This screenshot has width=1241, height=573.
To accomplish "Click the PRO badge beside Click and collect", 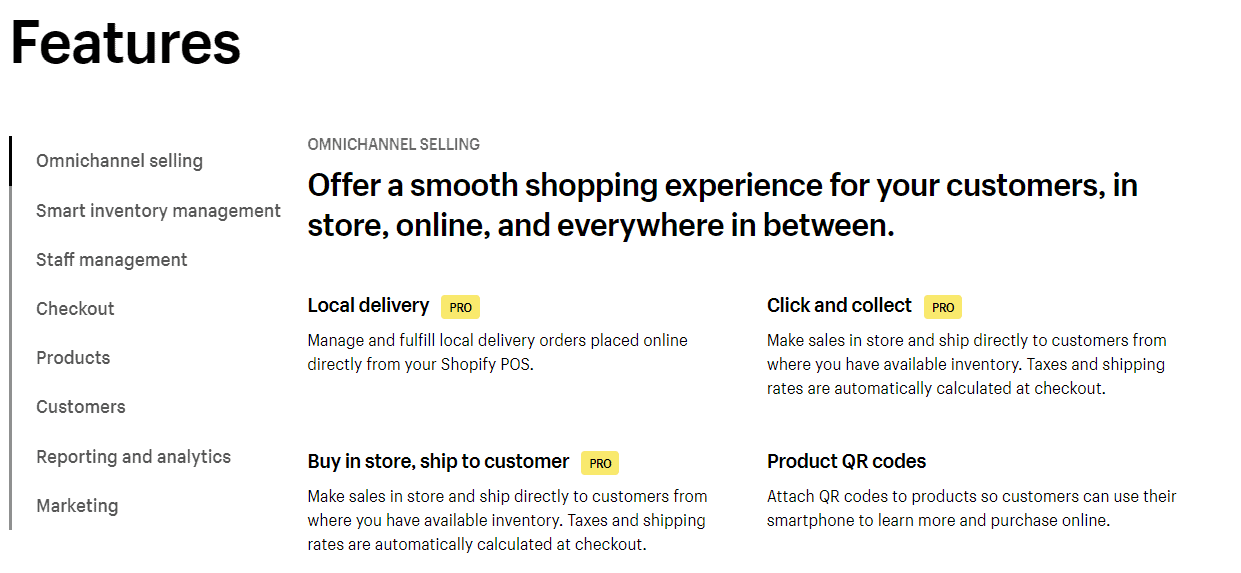I will click(x=942, y=308).
